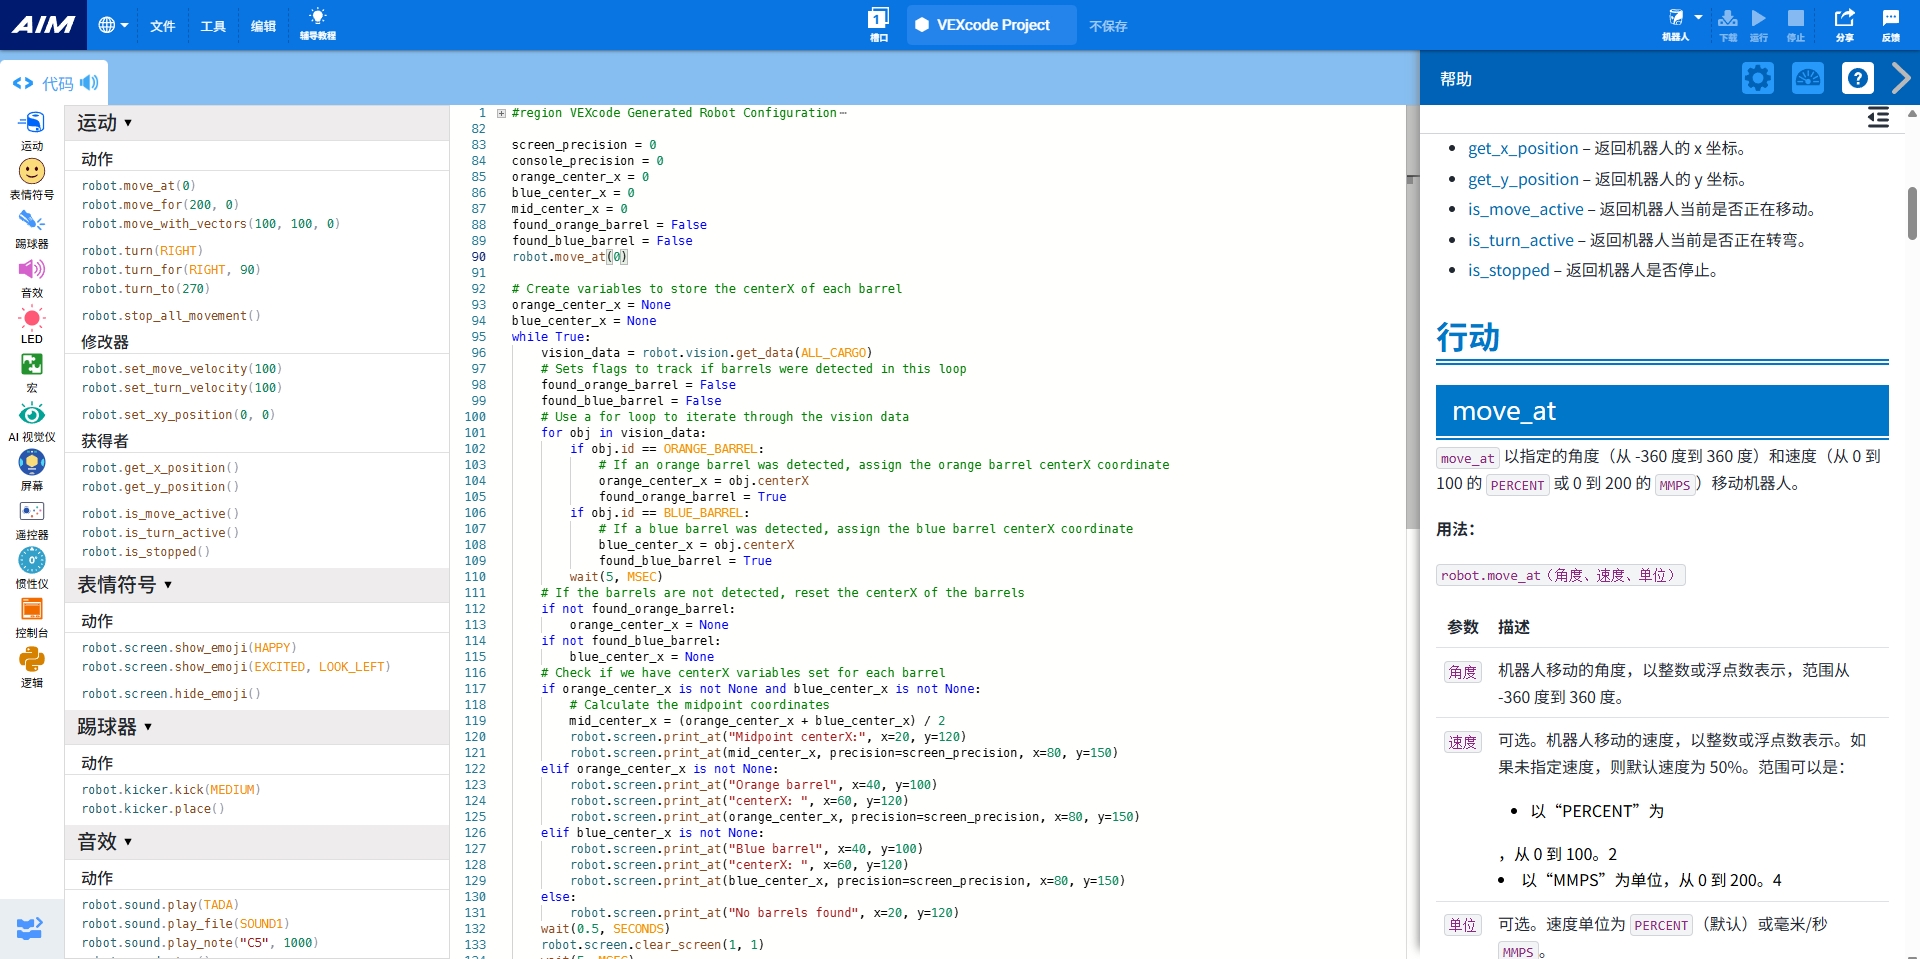Click the robot.move_at(0) toolbox command
The image size is (1920, 959).
[x=139, y=186]
